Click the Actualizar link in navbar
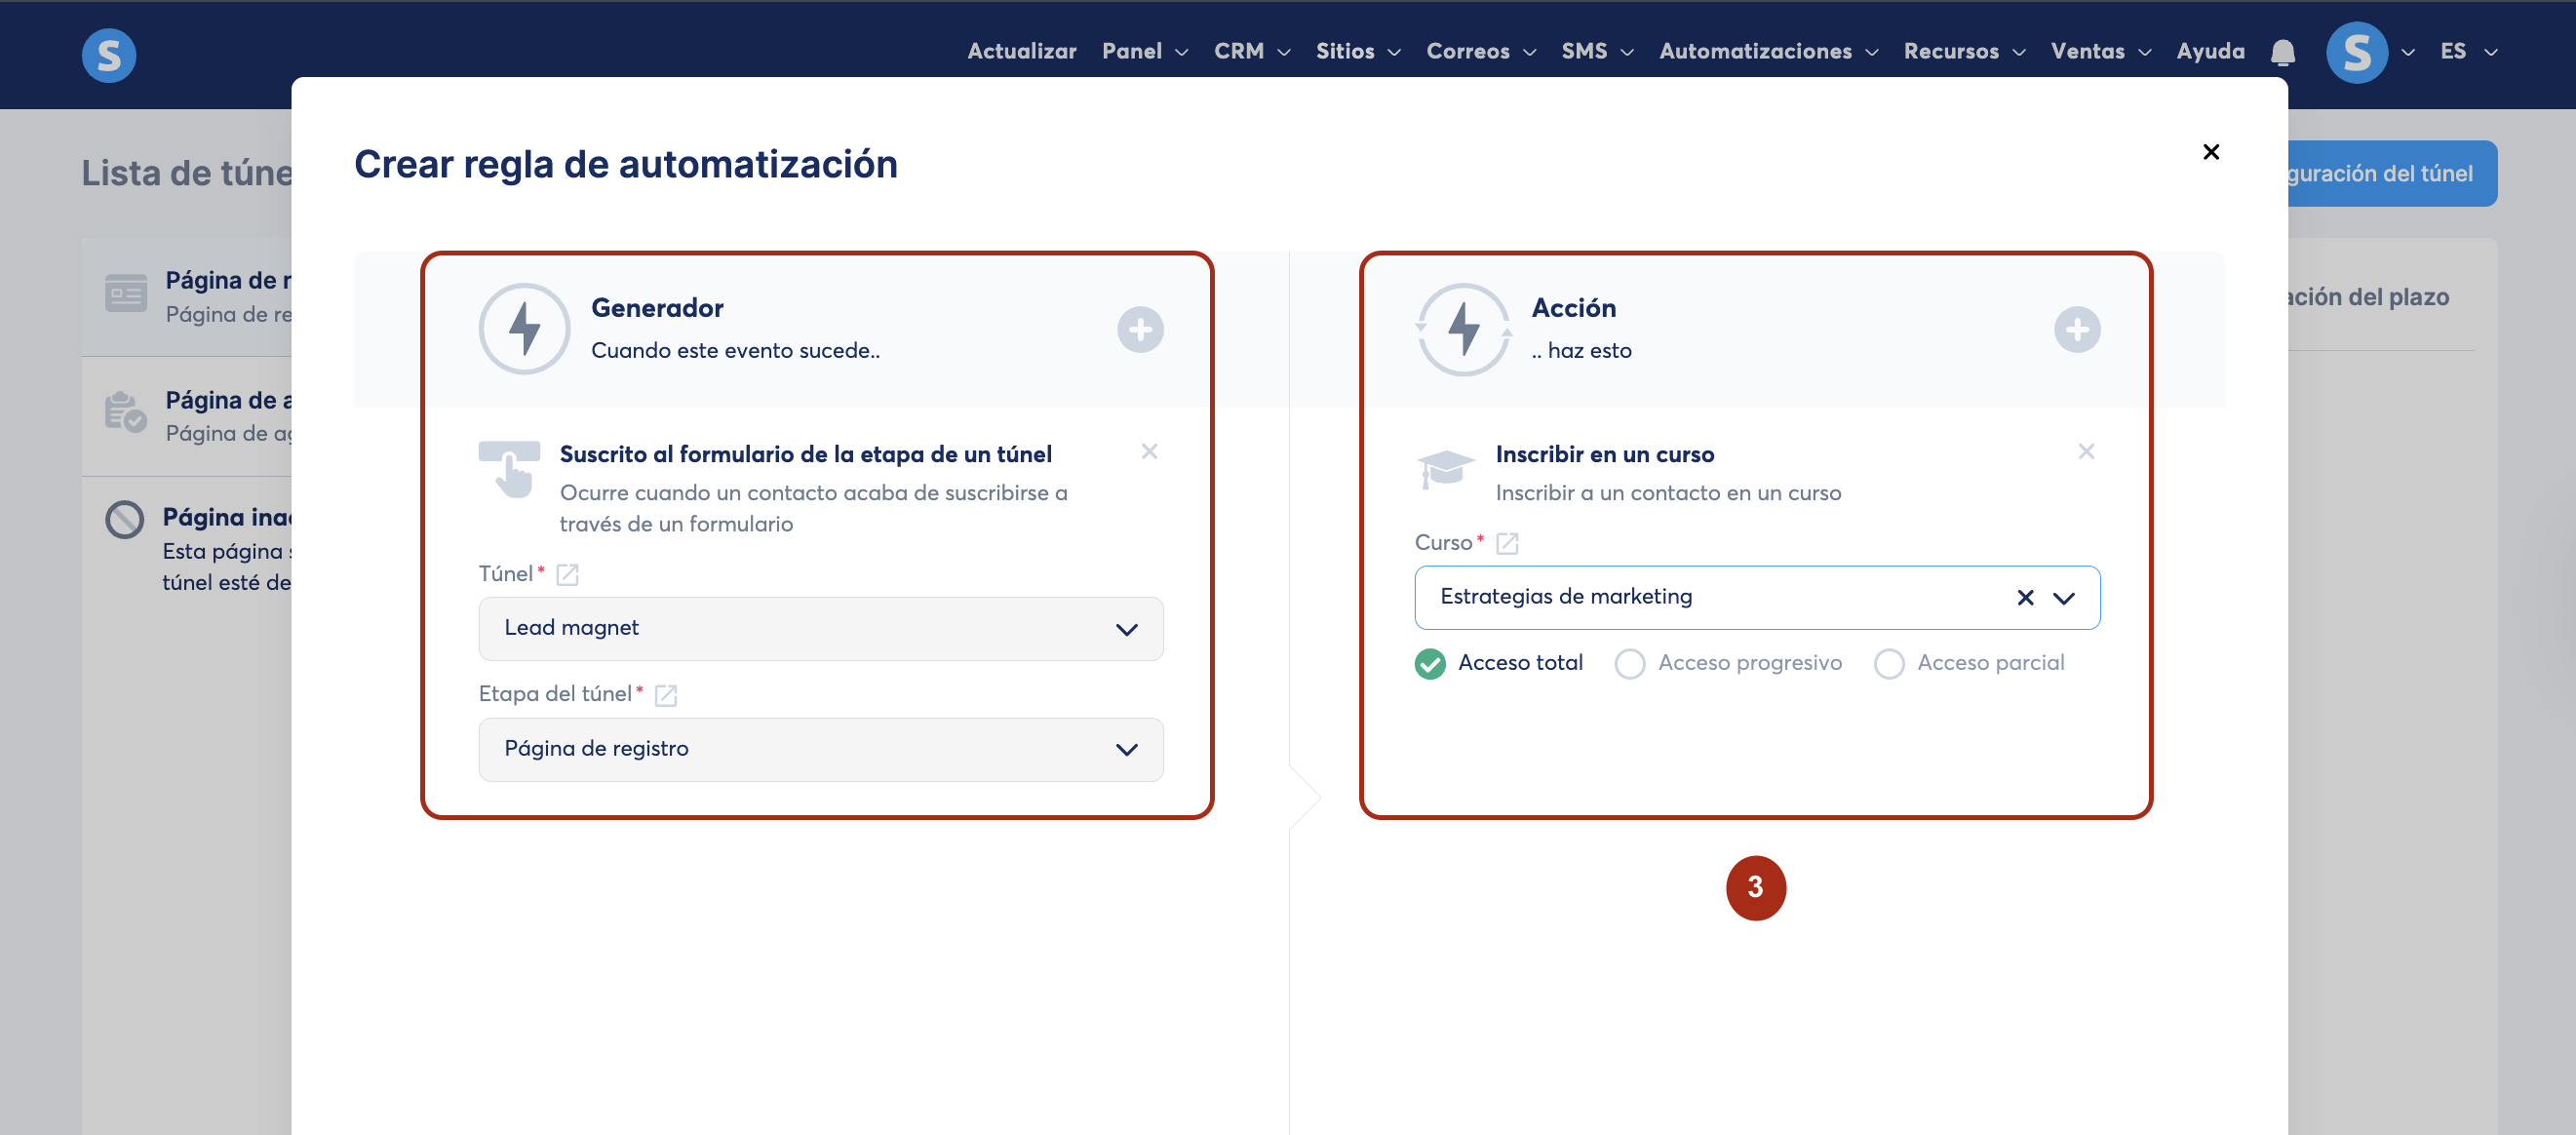The height and width of the screenshot is (1135, 2576). (1021, 52)
